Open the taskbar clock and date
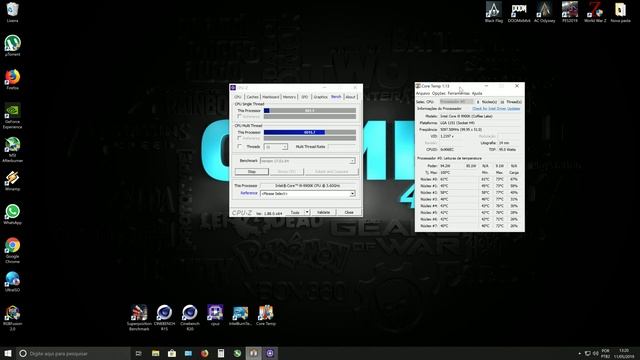The width and height of the screenshot is (640, 360). click(x=624, y=353)
